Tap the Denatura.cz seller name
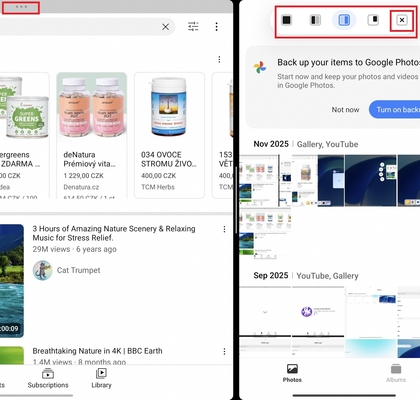This screenshot has height=400, width=420. click(81, 187)
